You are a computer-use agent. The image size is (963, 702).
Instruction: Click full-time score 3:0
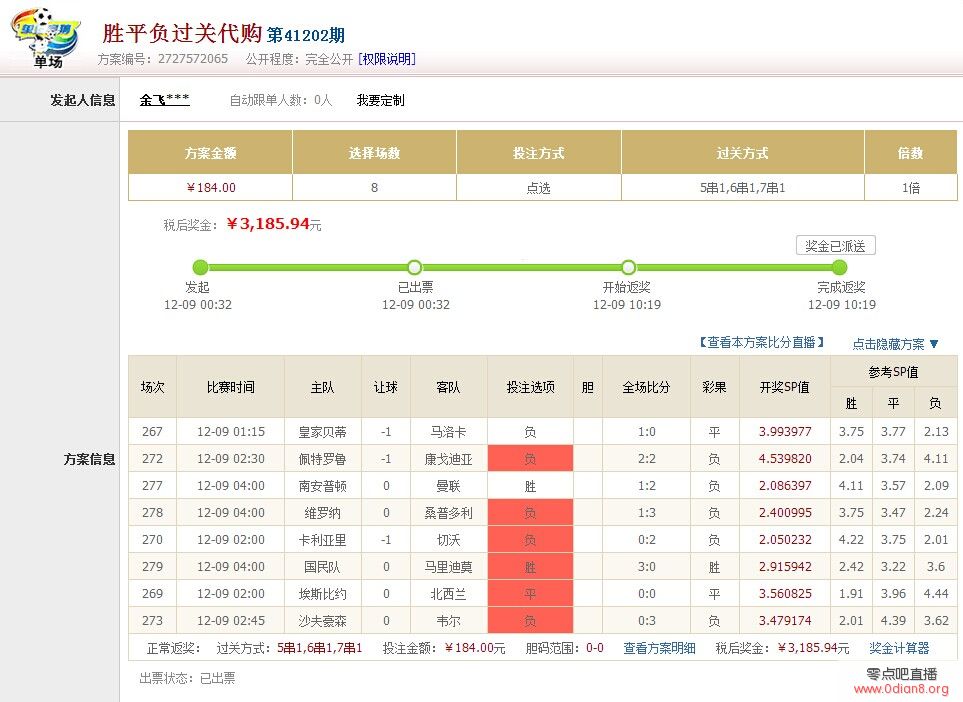click(647, 567)
